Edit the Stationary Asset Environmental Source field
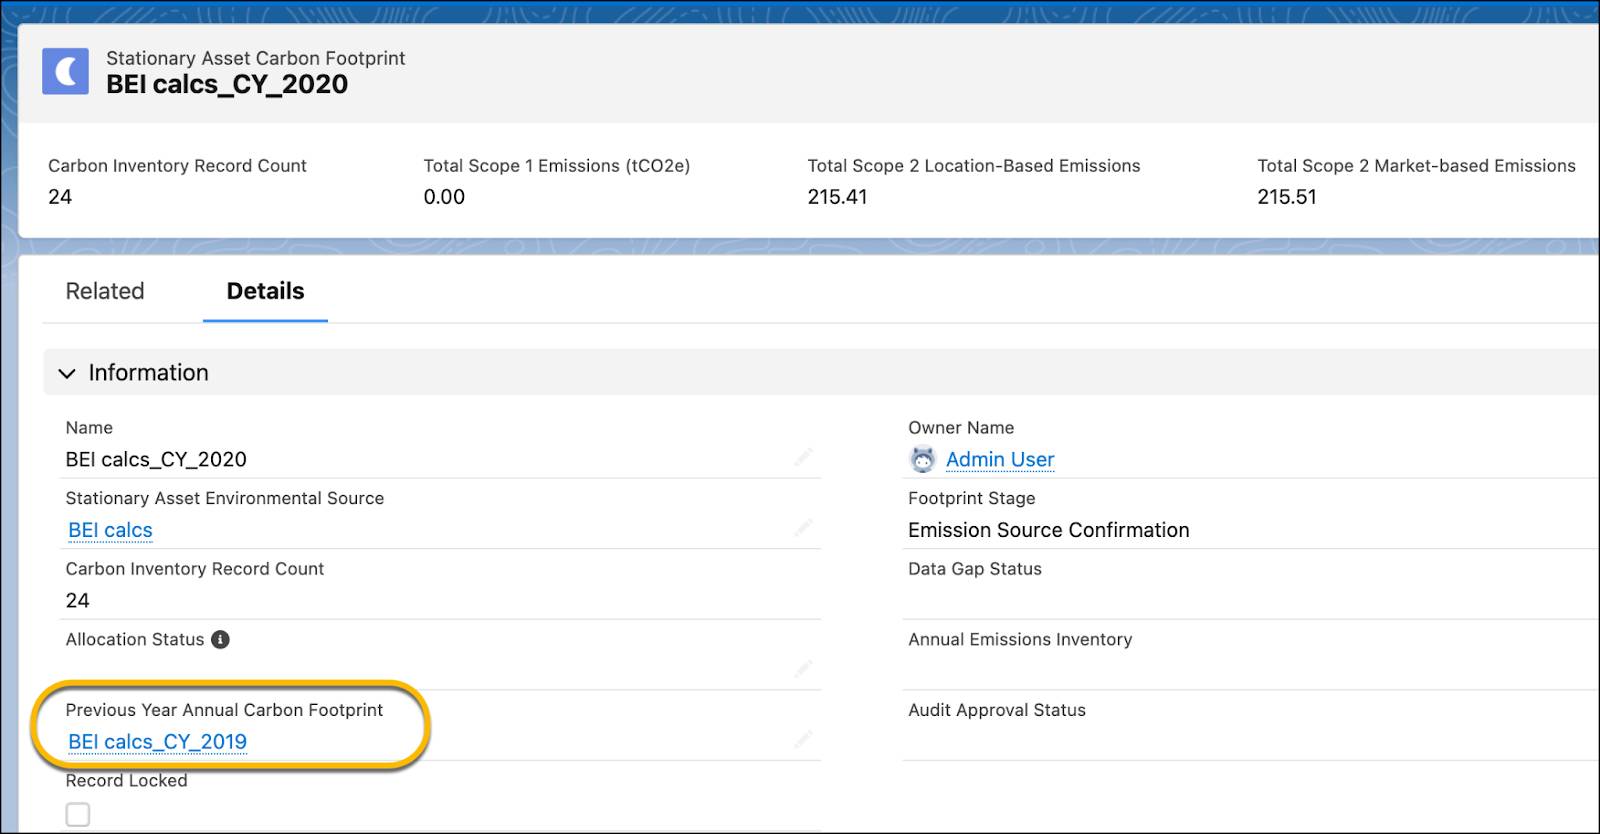The height and width of the screenshot is (834, 1600). tap(803, 529)
